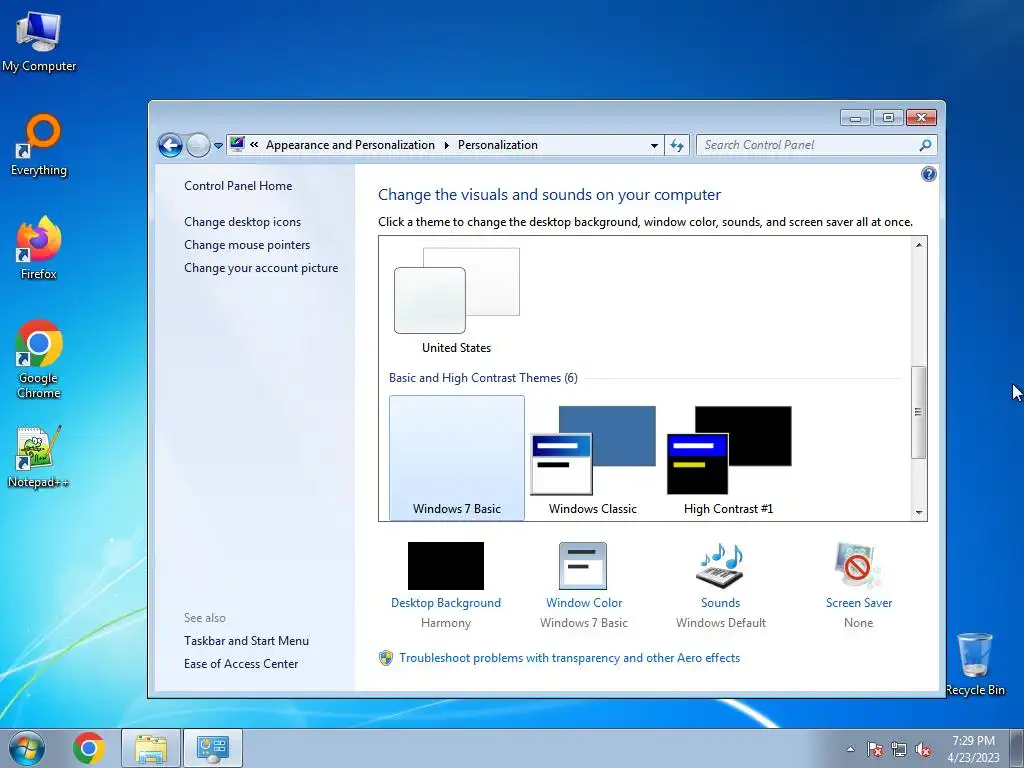1024x768 pixels.
Task: Click the Desktop Background text link
Action: point(446,603)
